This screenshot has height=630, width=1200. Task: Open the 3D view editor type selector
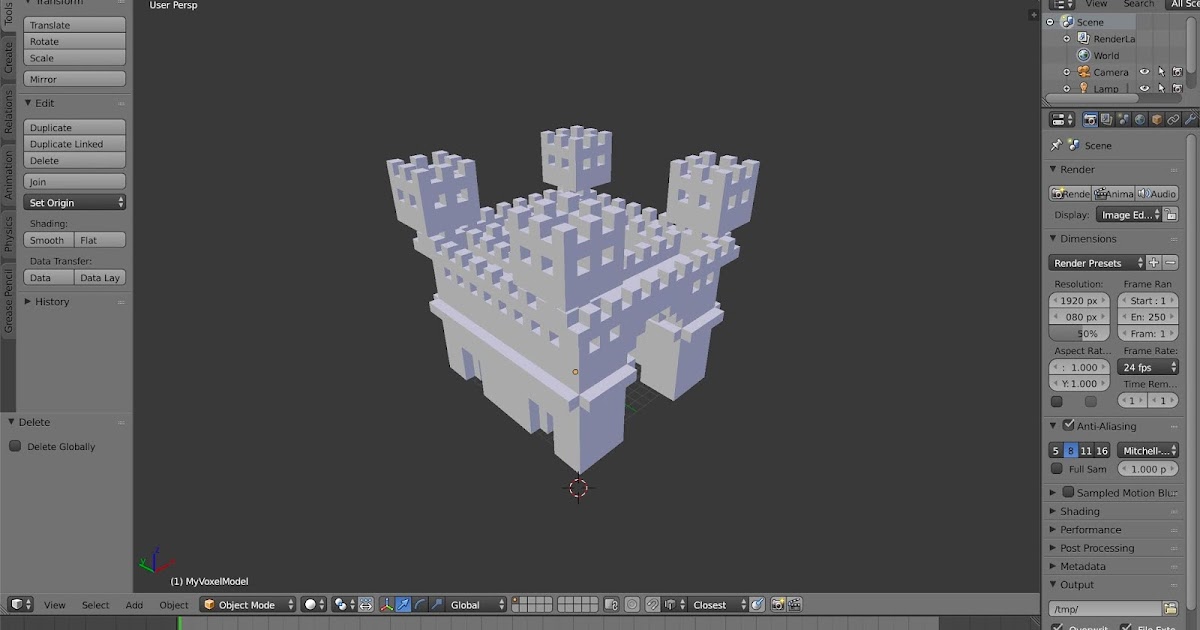[20, 605]
